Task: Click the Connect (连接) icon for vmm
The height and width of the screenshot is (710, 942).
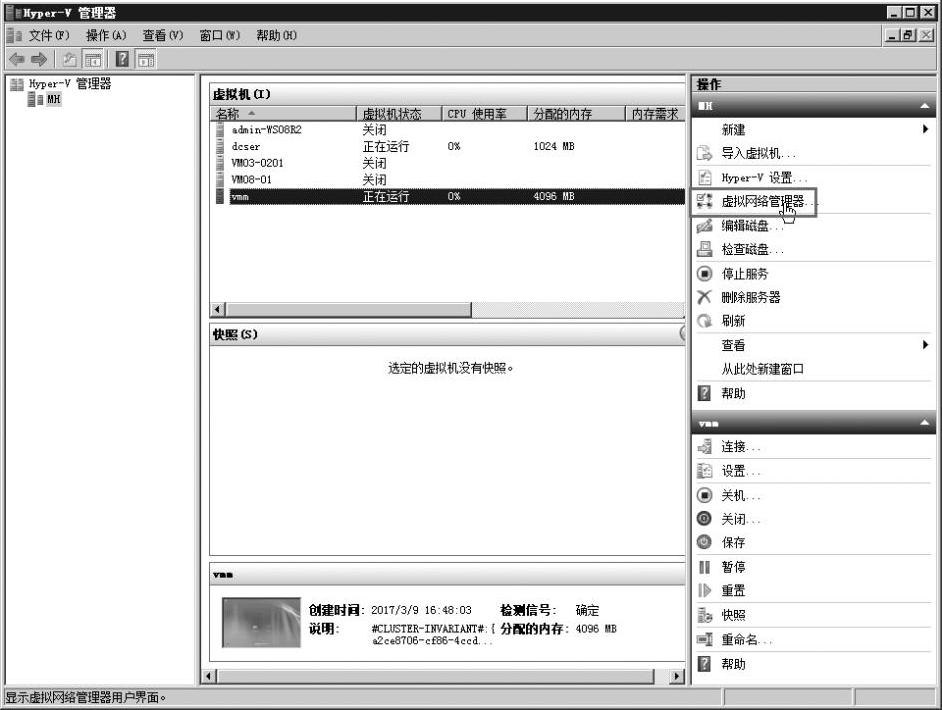Action: [704, 446]
